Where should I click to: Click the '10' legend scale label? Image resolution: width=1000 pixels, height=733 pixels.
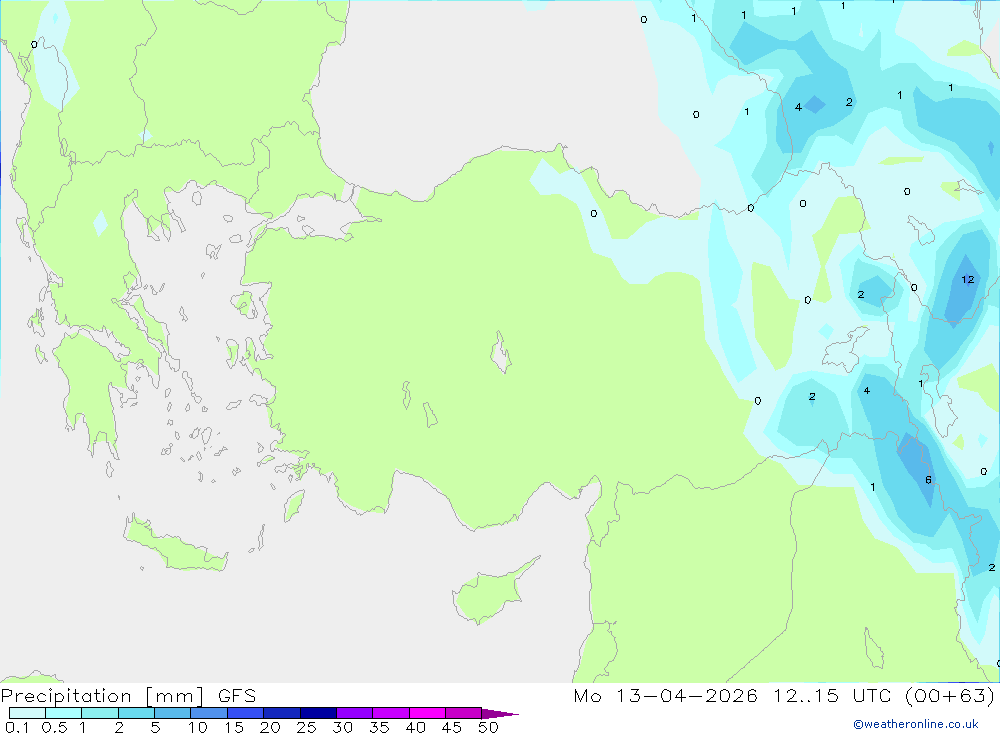click(198, 727)
